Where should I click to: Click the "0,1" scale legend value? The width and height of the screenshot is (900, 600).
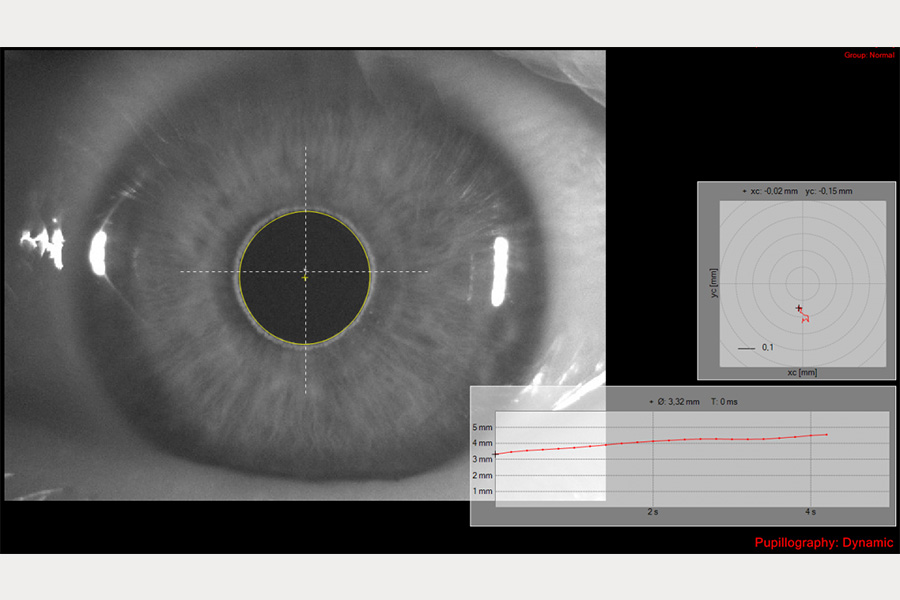point(767,347)
